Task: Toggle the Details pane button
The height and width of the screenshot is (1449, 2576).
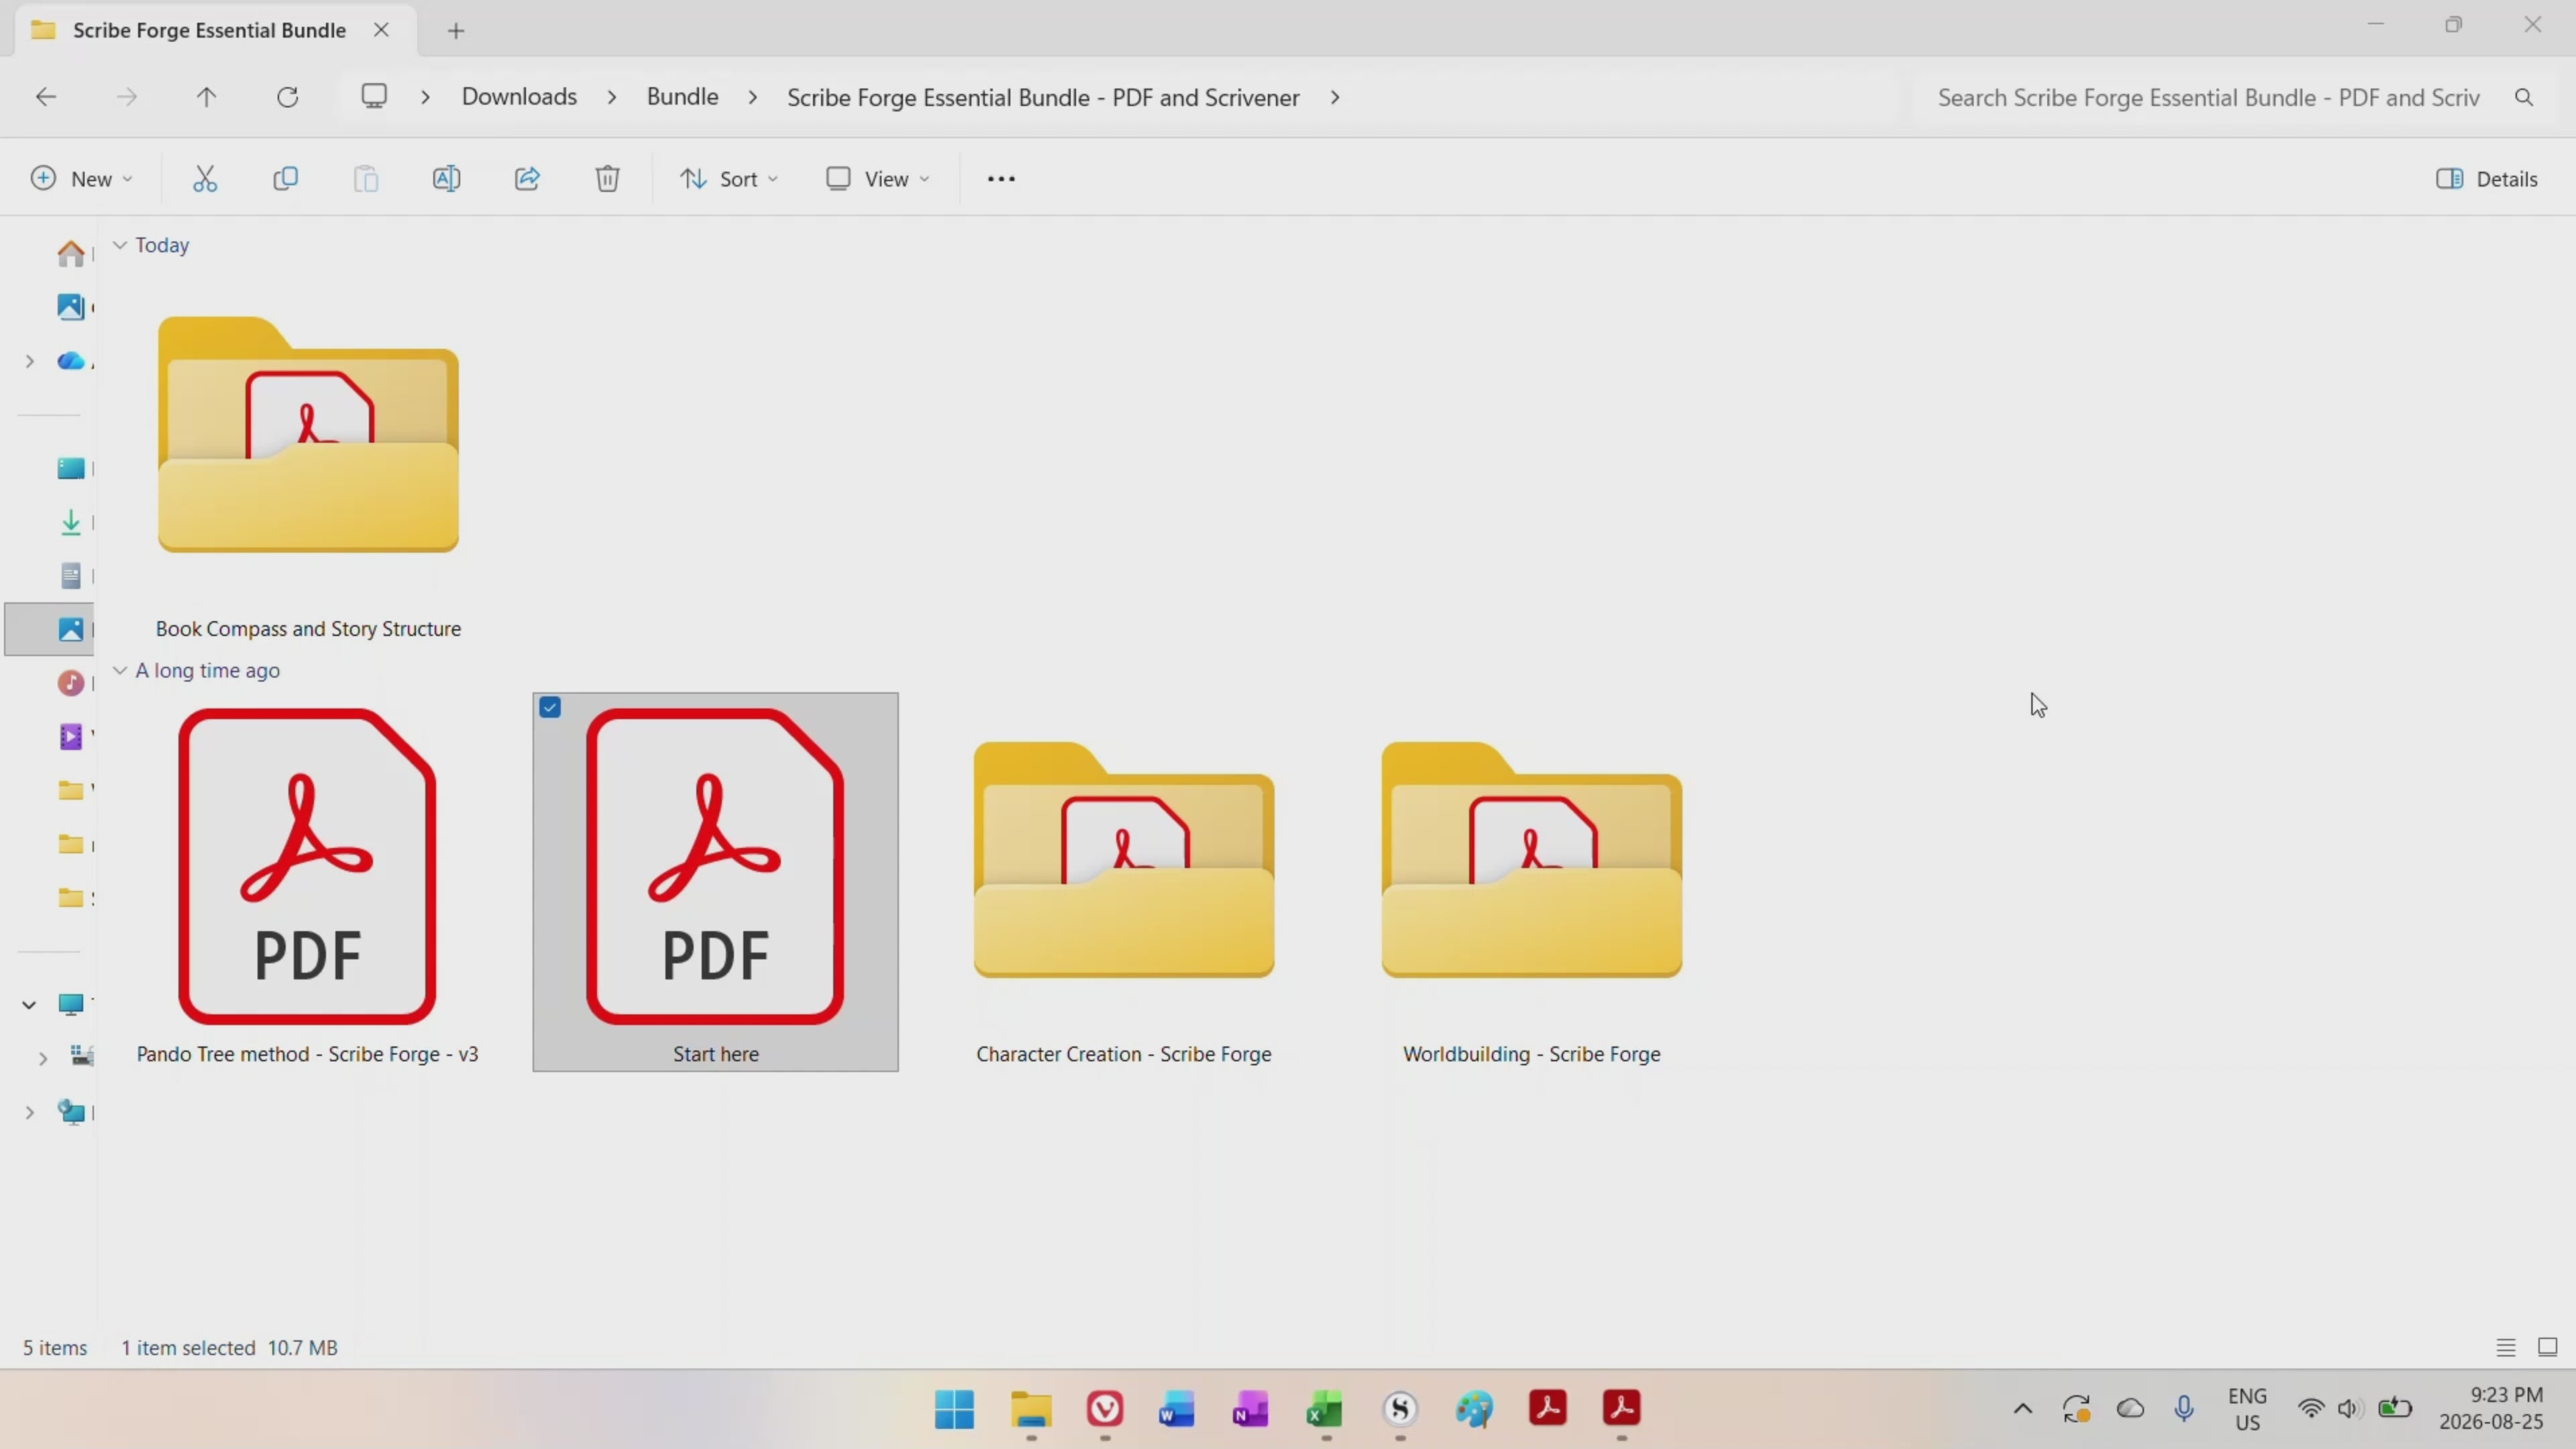Action: point(2487,179)
